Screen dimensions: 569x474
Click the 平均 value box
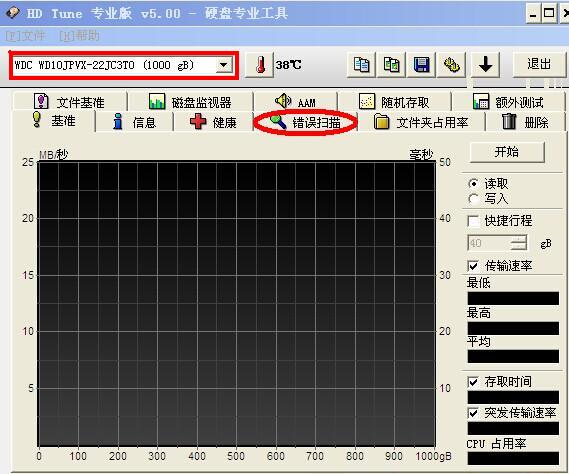click(513, 356)
